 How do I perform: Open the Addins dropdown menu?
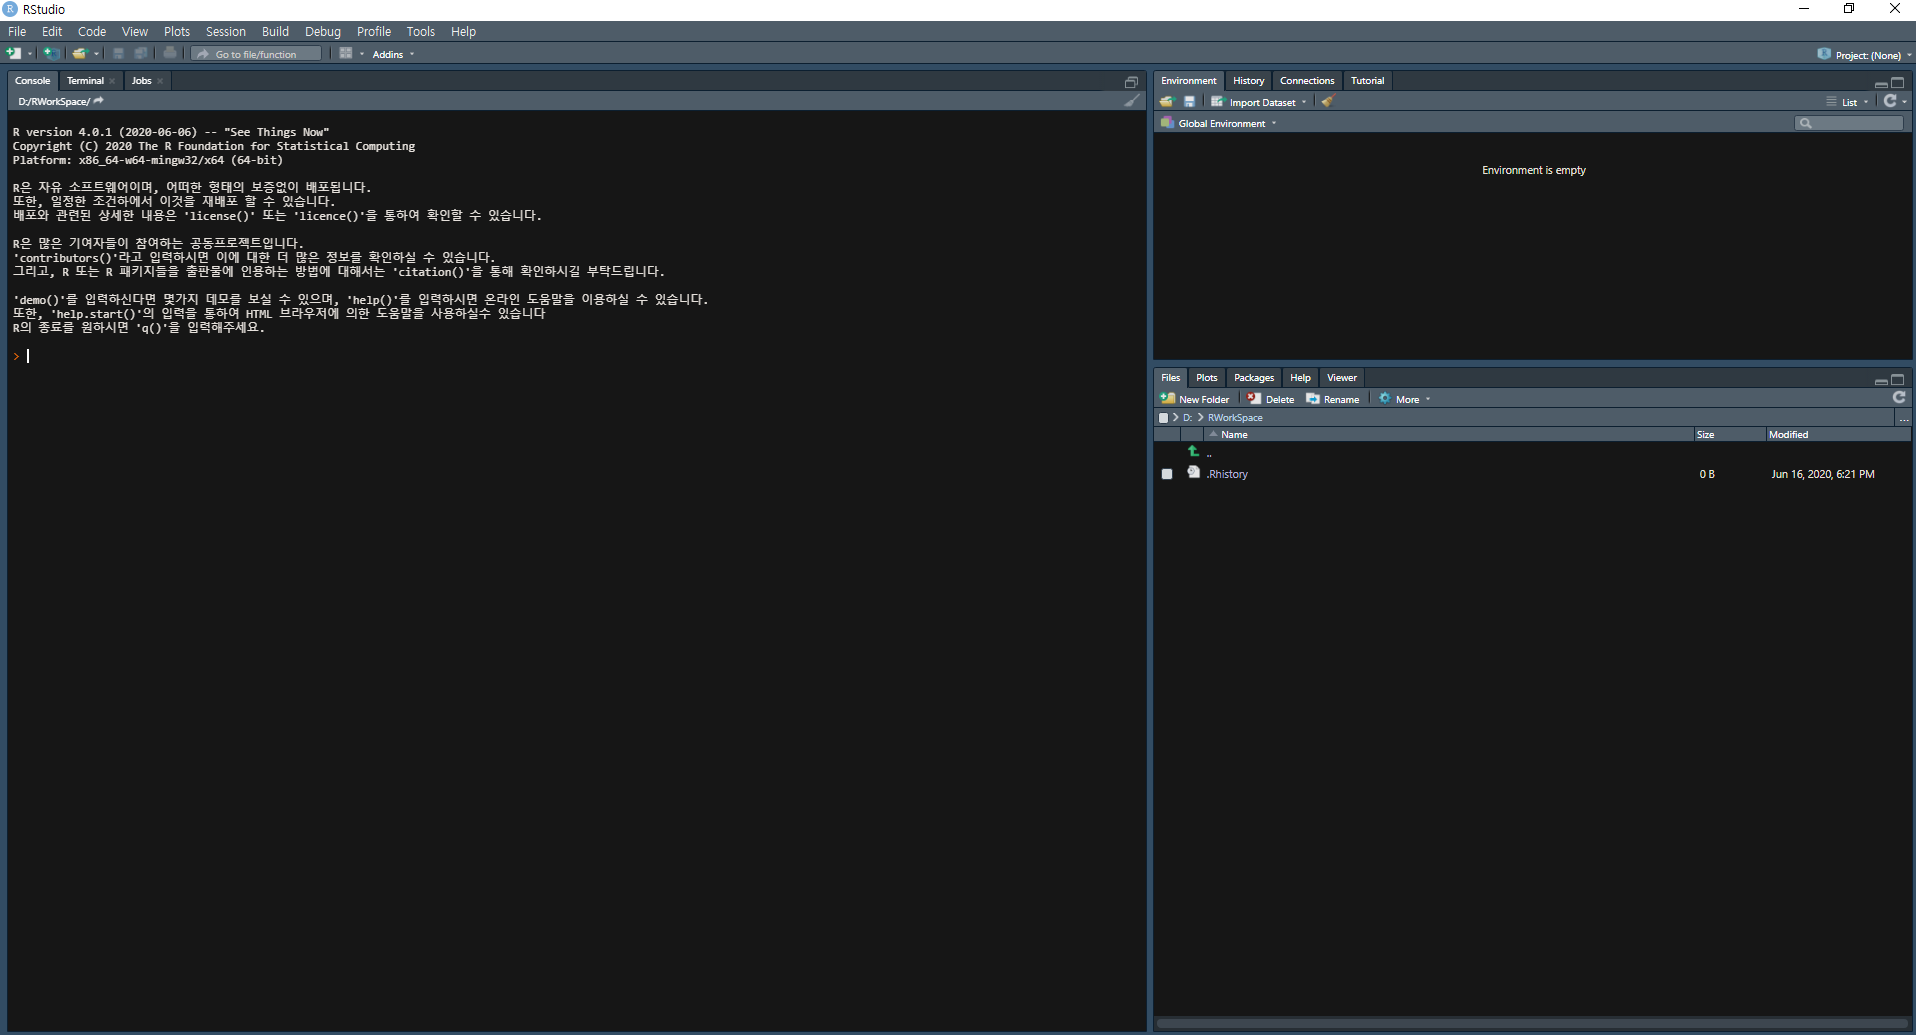(393, 54)
